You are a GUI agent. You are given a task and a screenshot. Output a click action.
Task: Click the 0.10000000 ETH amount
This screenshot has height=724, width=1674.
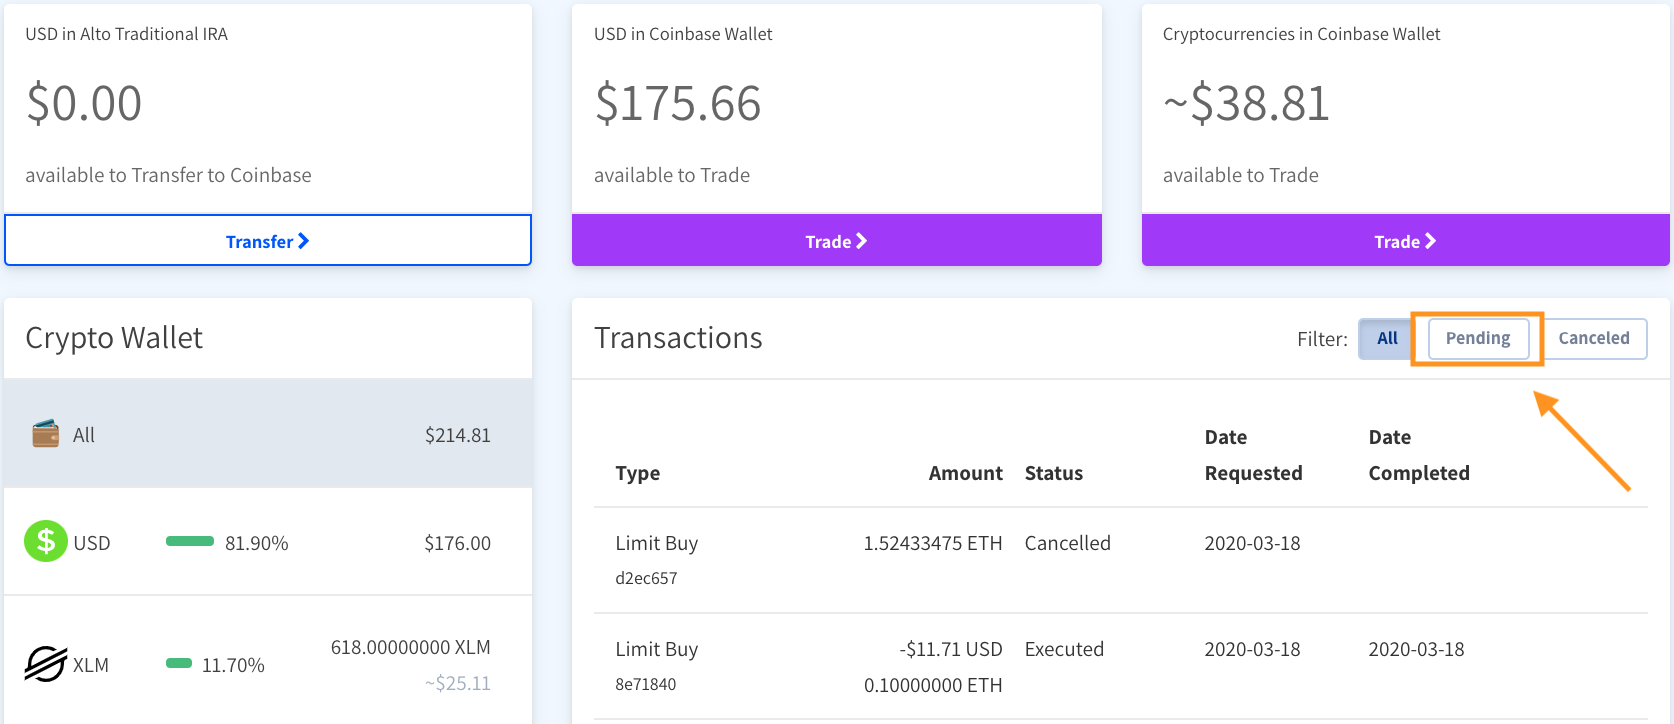pos(933,685)
